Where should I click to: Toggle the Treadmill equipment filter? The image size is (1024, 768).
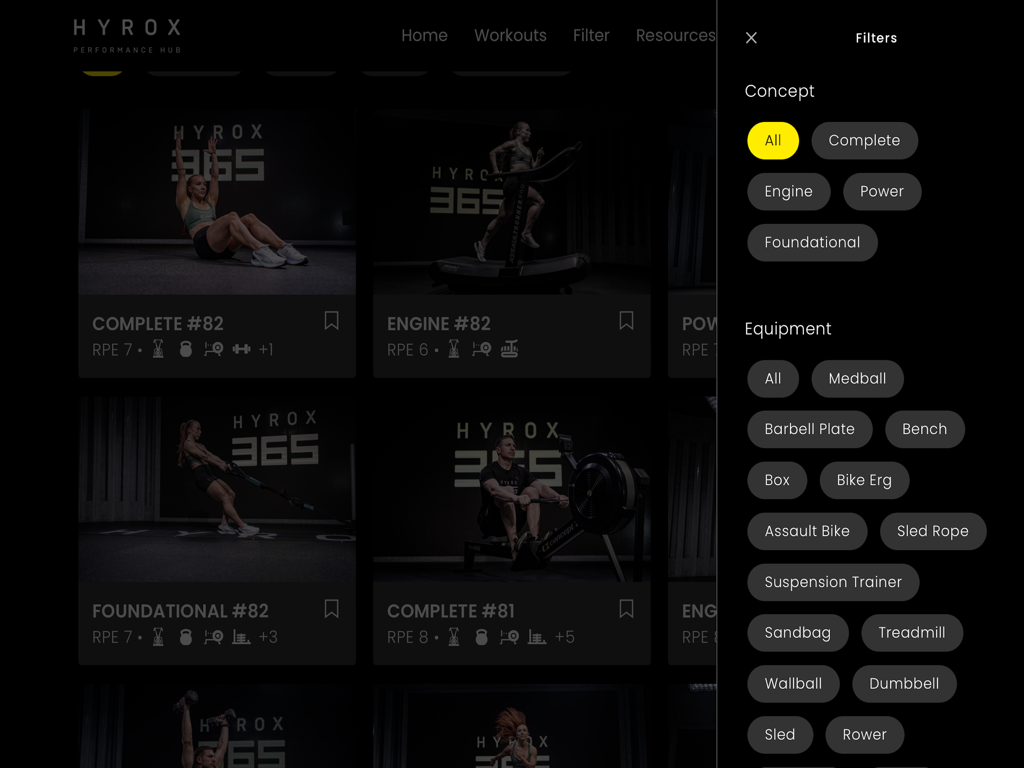tap(912, 633)
